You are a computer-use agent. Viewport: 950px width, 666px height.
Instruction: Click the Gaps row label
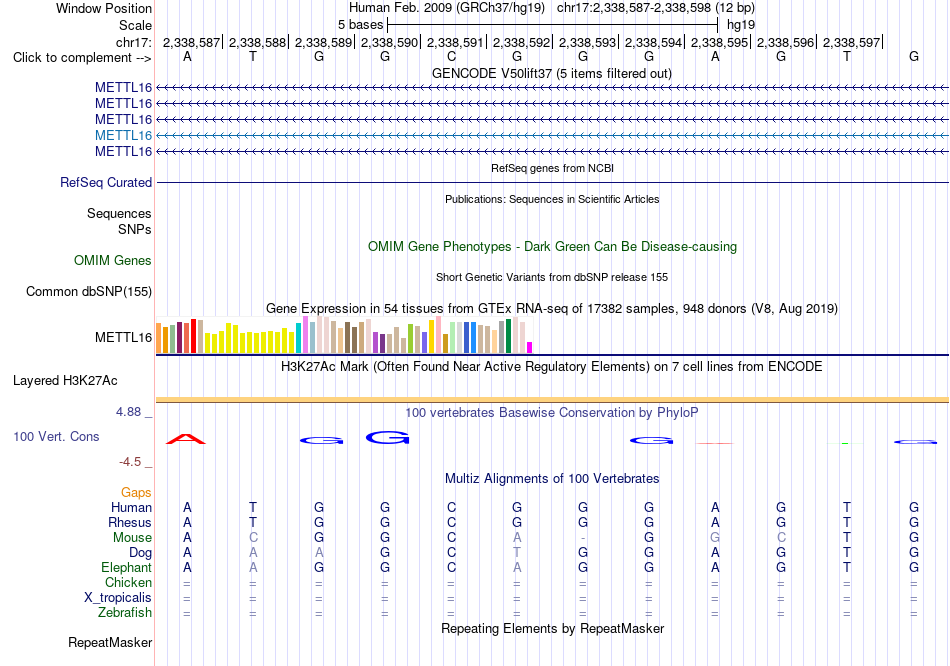click(136, 493)
